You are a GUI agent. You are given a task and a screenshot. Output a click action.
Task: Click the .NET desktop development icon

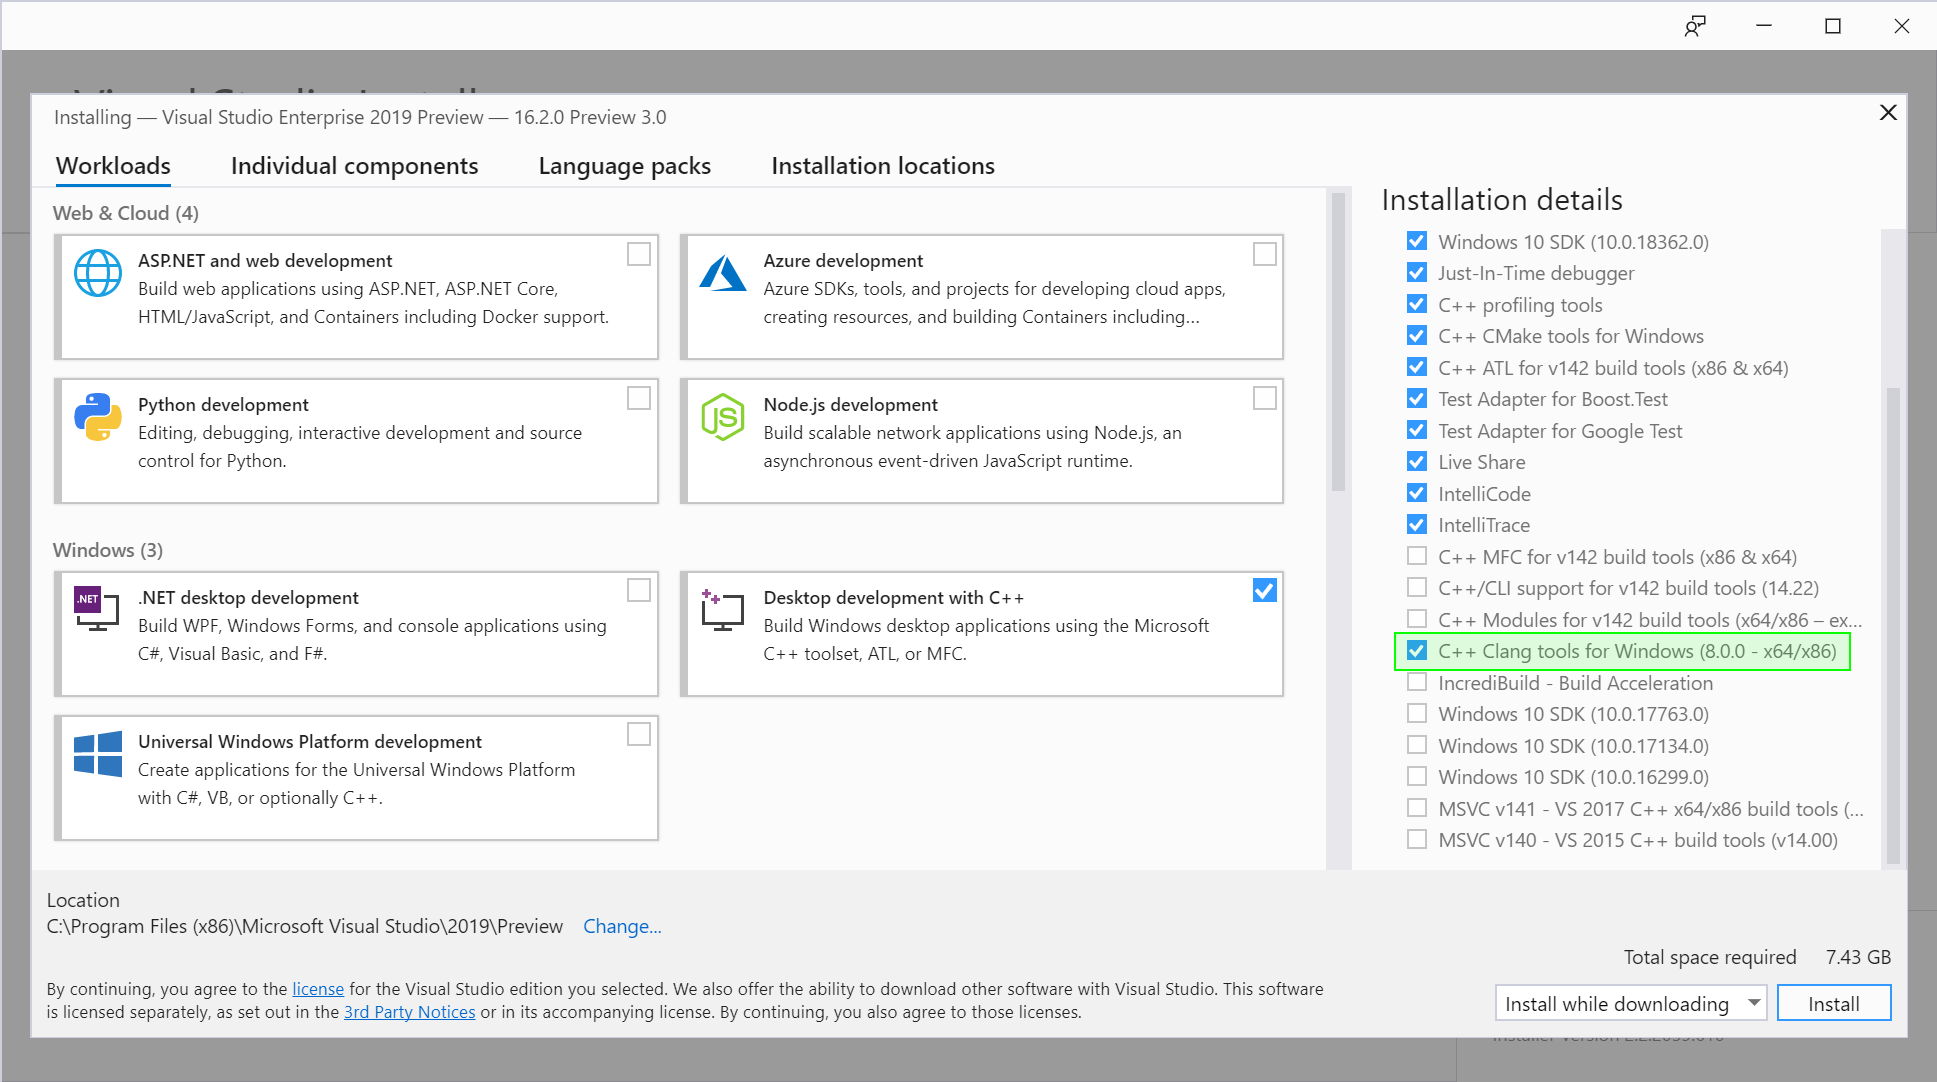click(x=97, y=609)
